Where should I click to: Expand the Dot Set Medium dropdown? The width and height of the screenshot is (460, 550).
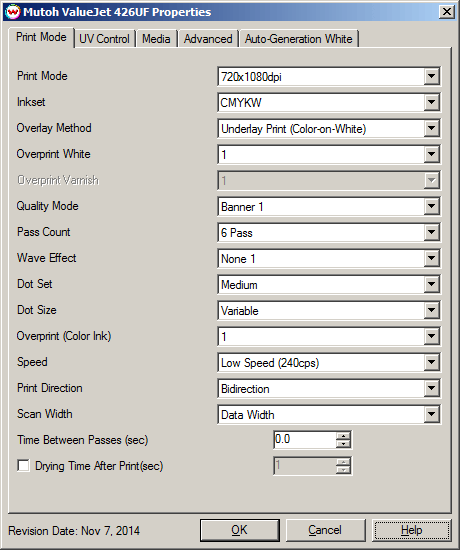[x=329, y=284]
